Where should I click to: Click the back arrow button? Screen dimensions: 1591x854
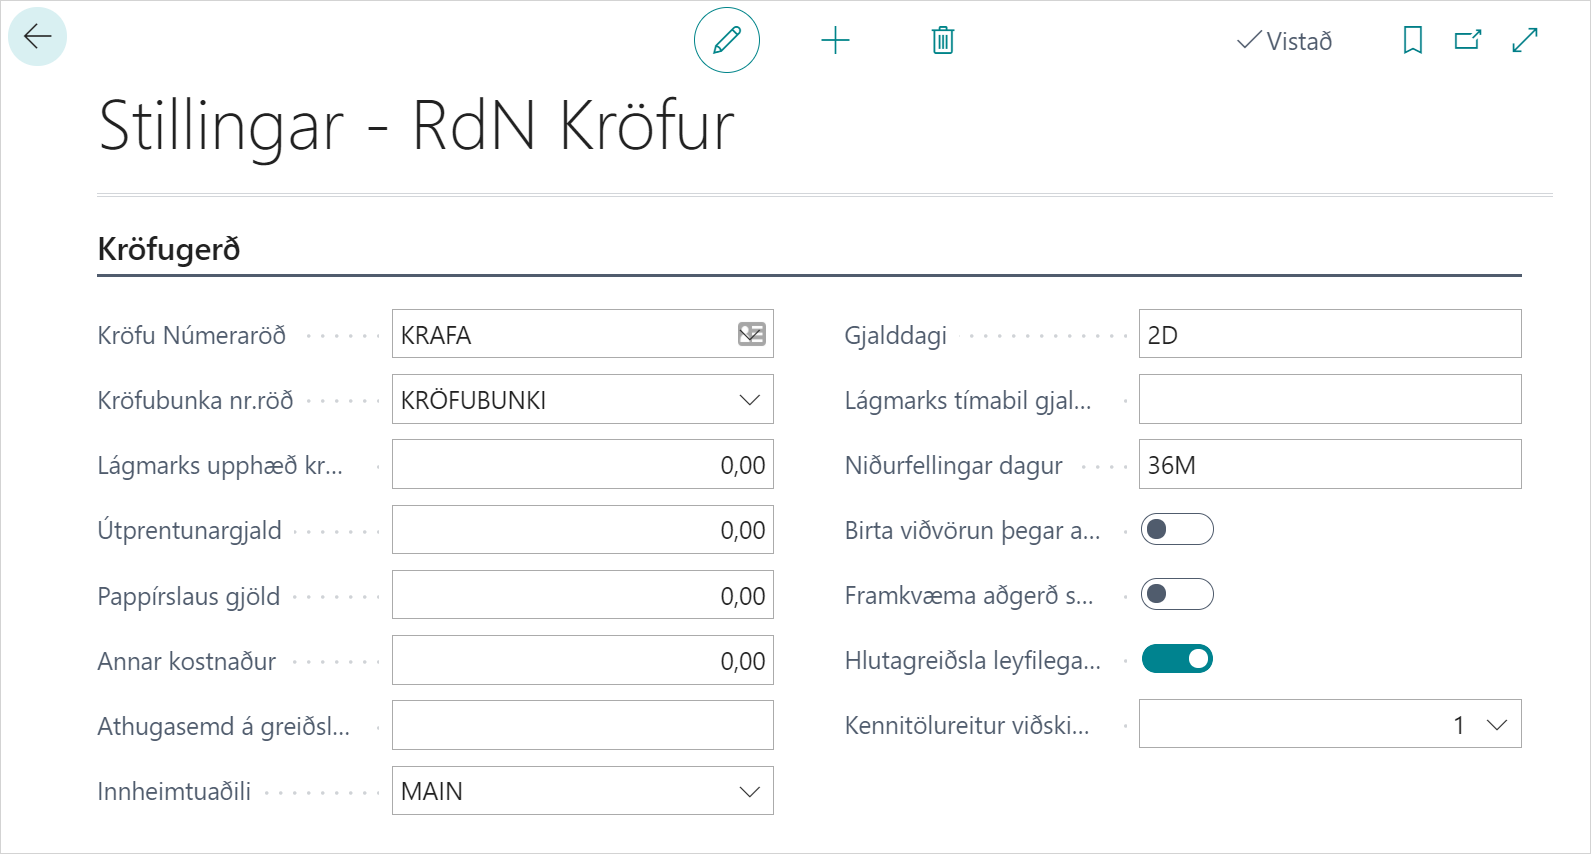38,37
